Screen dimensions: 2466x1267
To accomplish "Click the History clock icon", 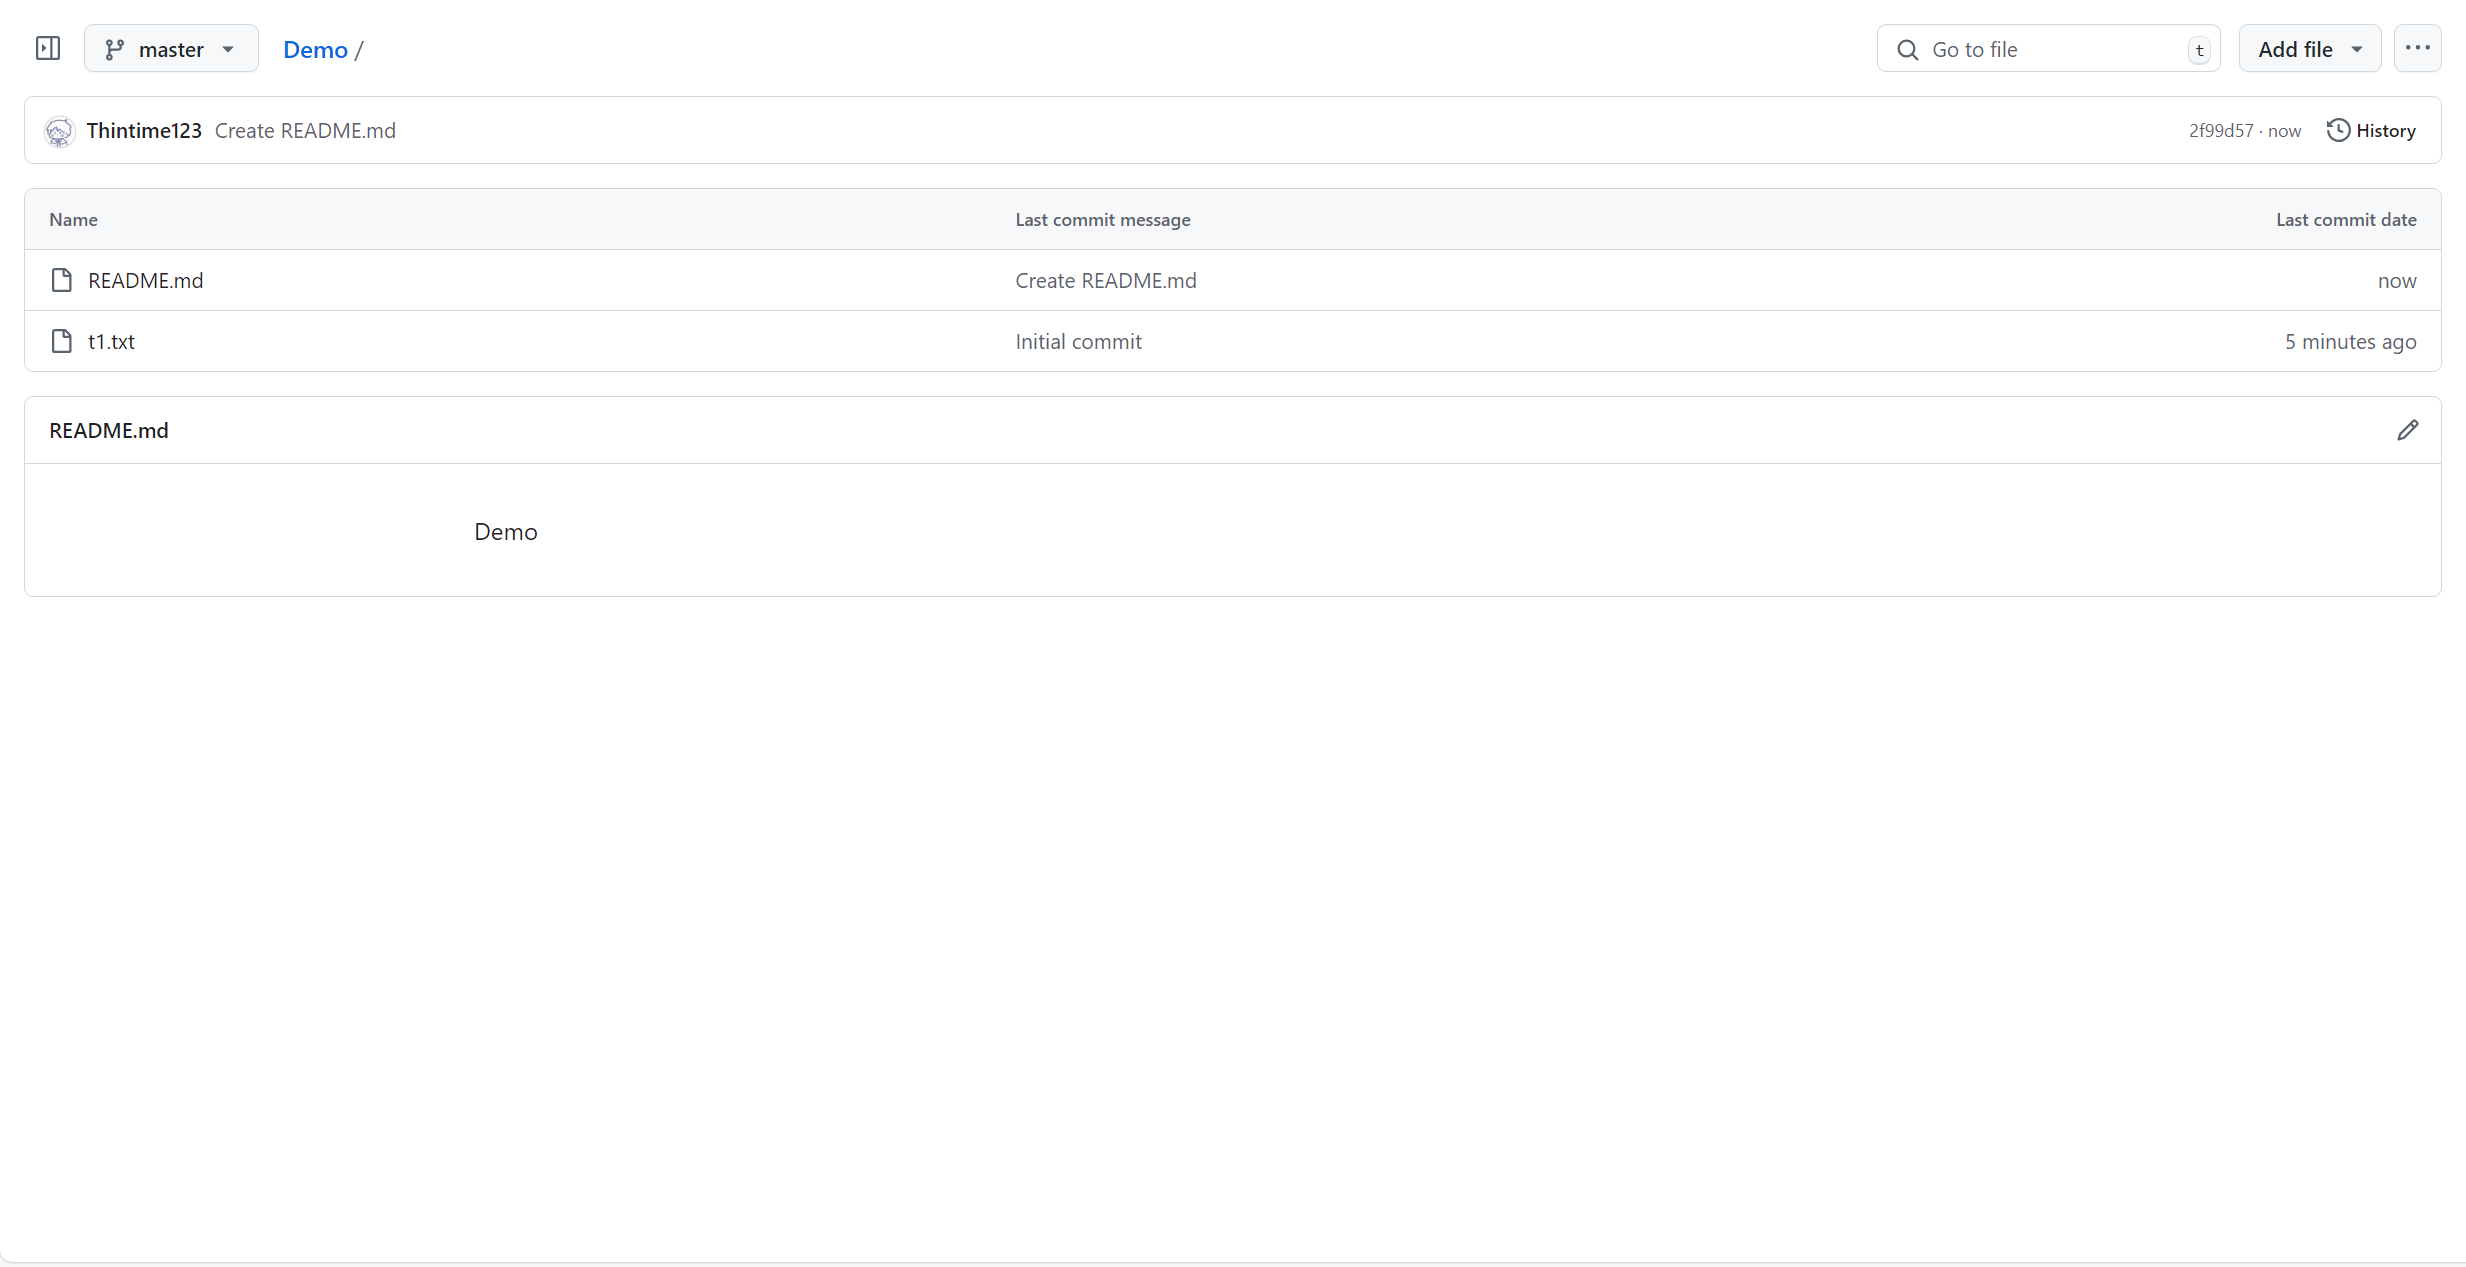I will coord(2338,131).
